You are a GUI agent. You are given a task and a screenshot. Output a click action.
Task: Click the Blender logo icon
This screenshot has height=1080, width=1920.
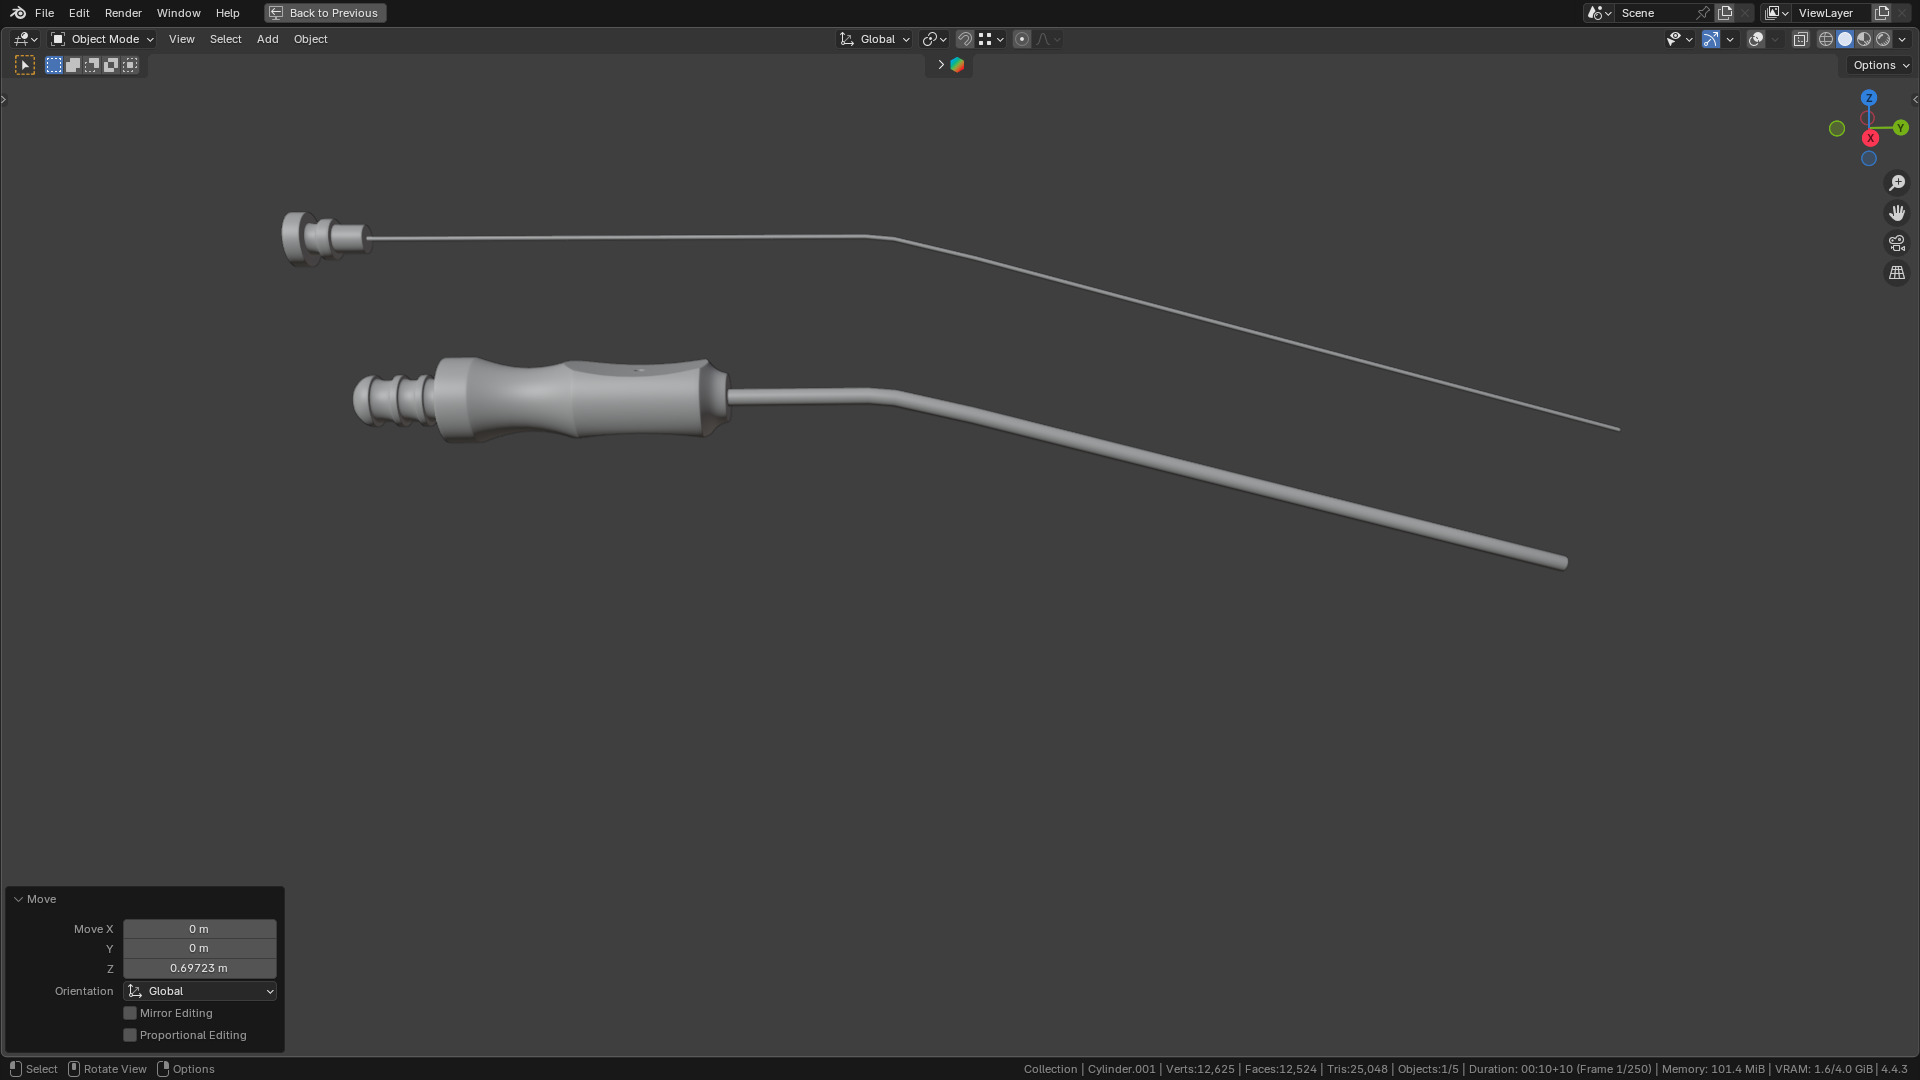(18, 13)
